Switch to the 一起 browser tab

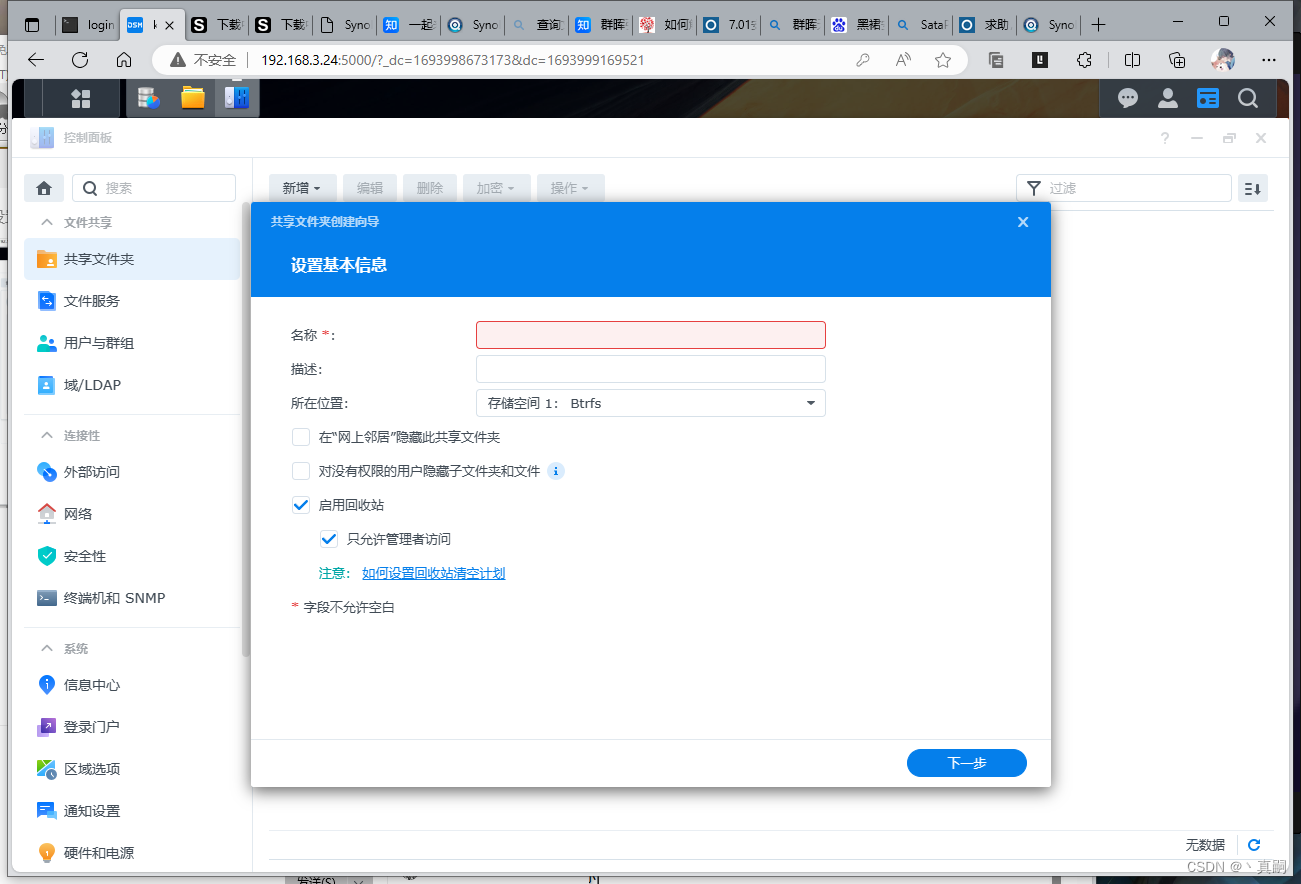[410, 24]
